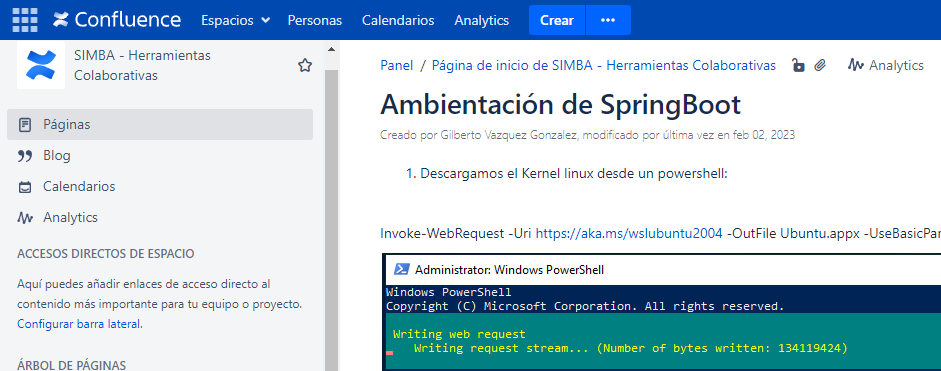Star the SIMBA space as favorite
The height and width of the screenshot is (371, 941).
(x=305, y=65)
